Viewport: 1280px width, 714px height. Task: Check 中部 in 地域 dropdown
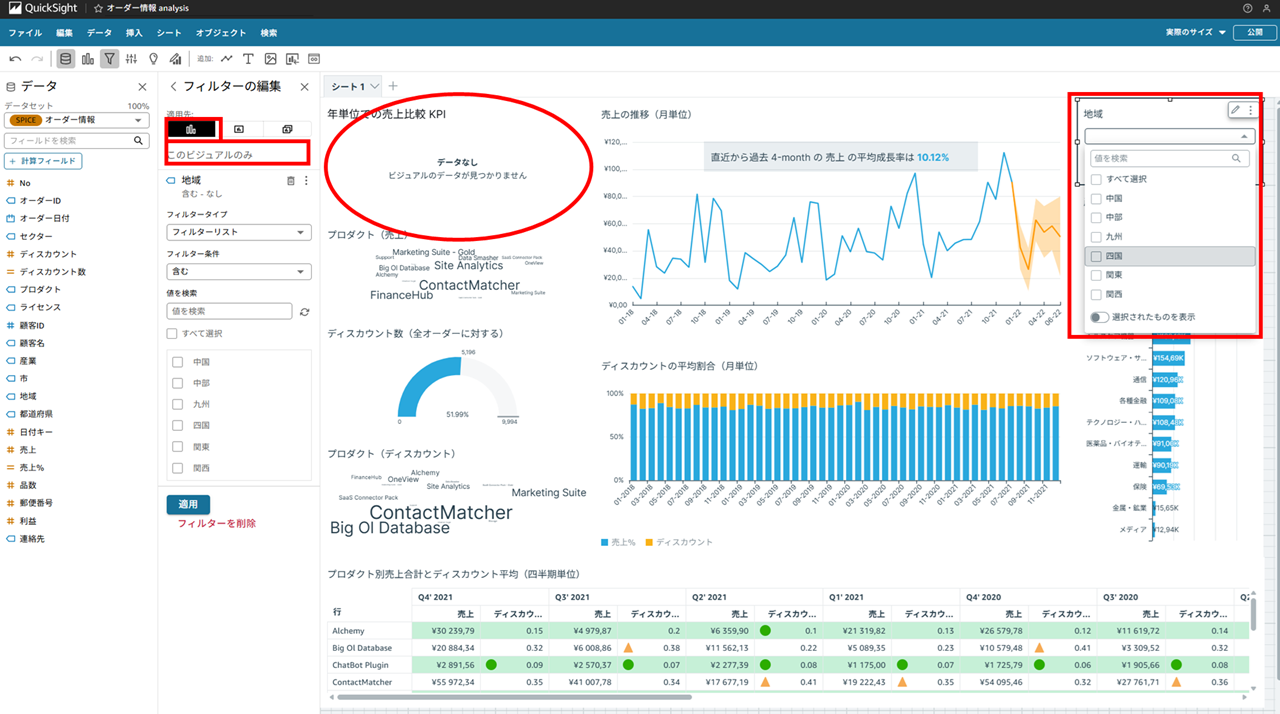click(1097, 217)
